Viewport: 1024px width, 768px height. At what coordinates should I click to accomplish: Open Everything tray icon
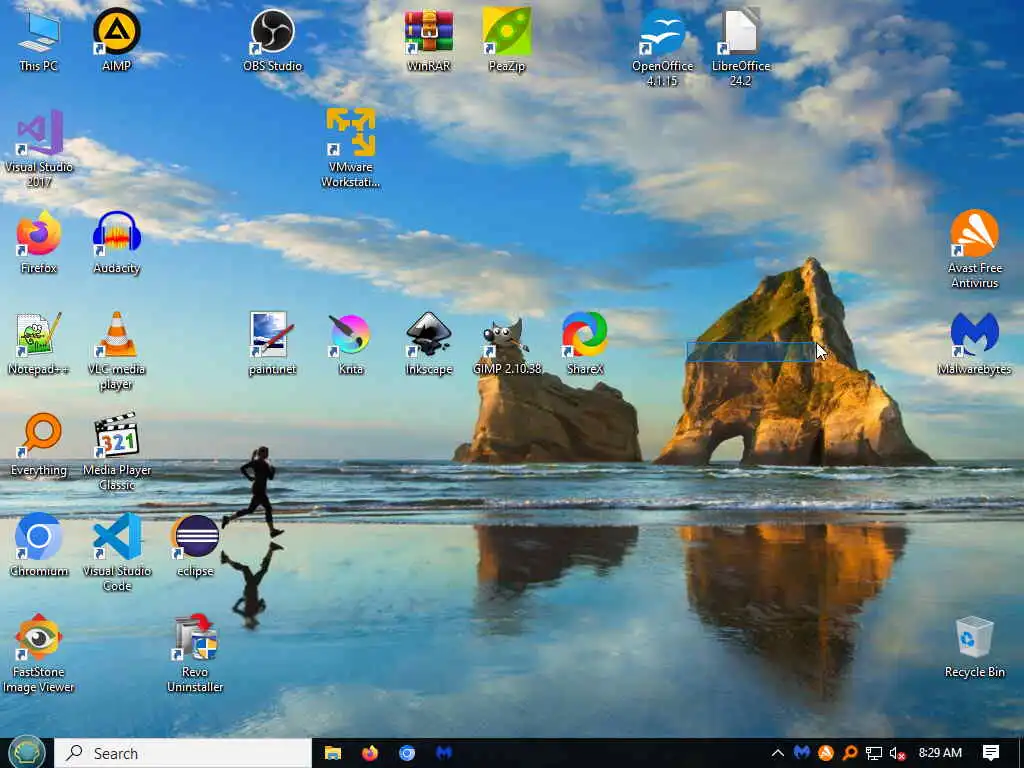850,753
